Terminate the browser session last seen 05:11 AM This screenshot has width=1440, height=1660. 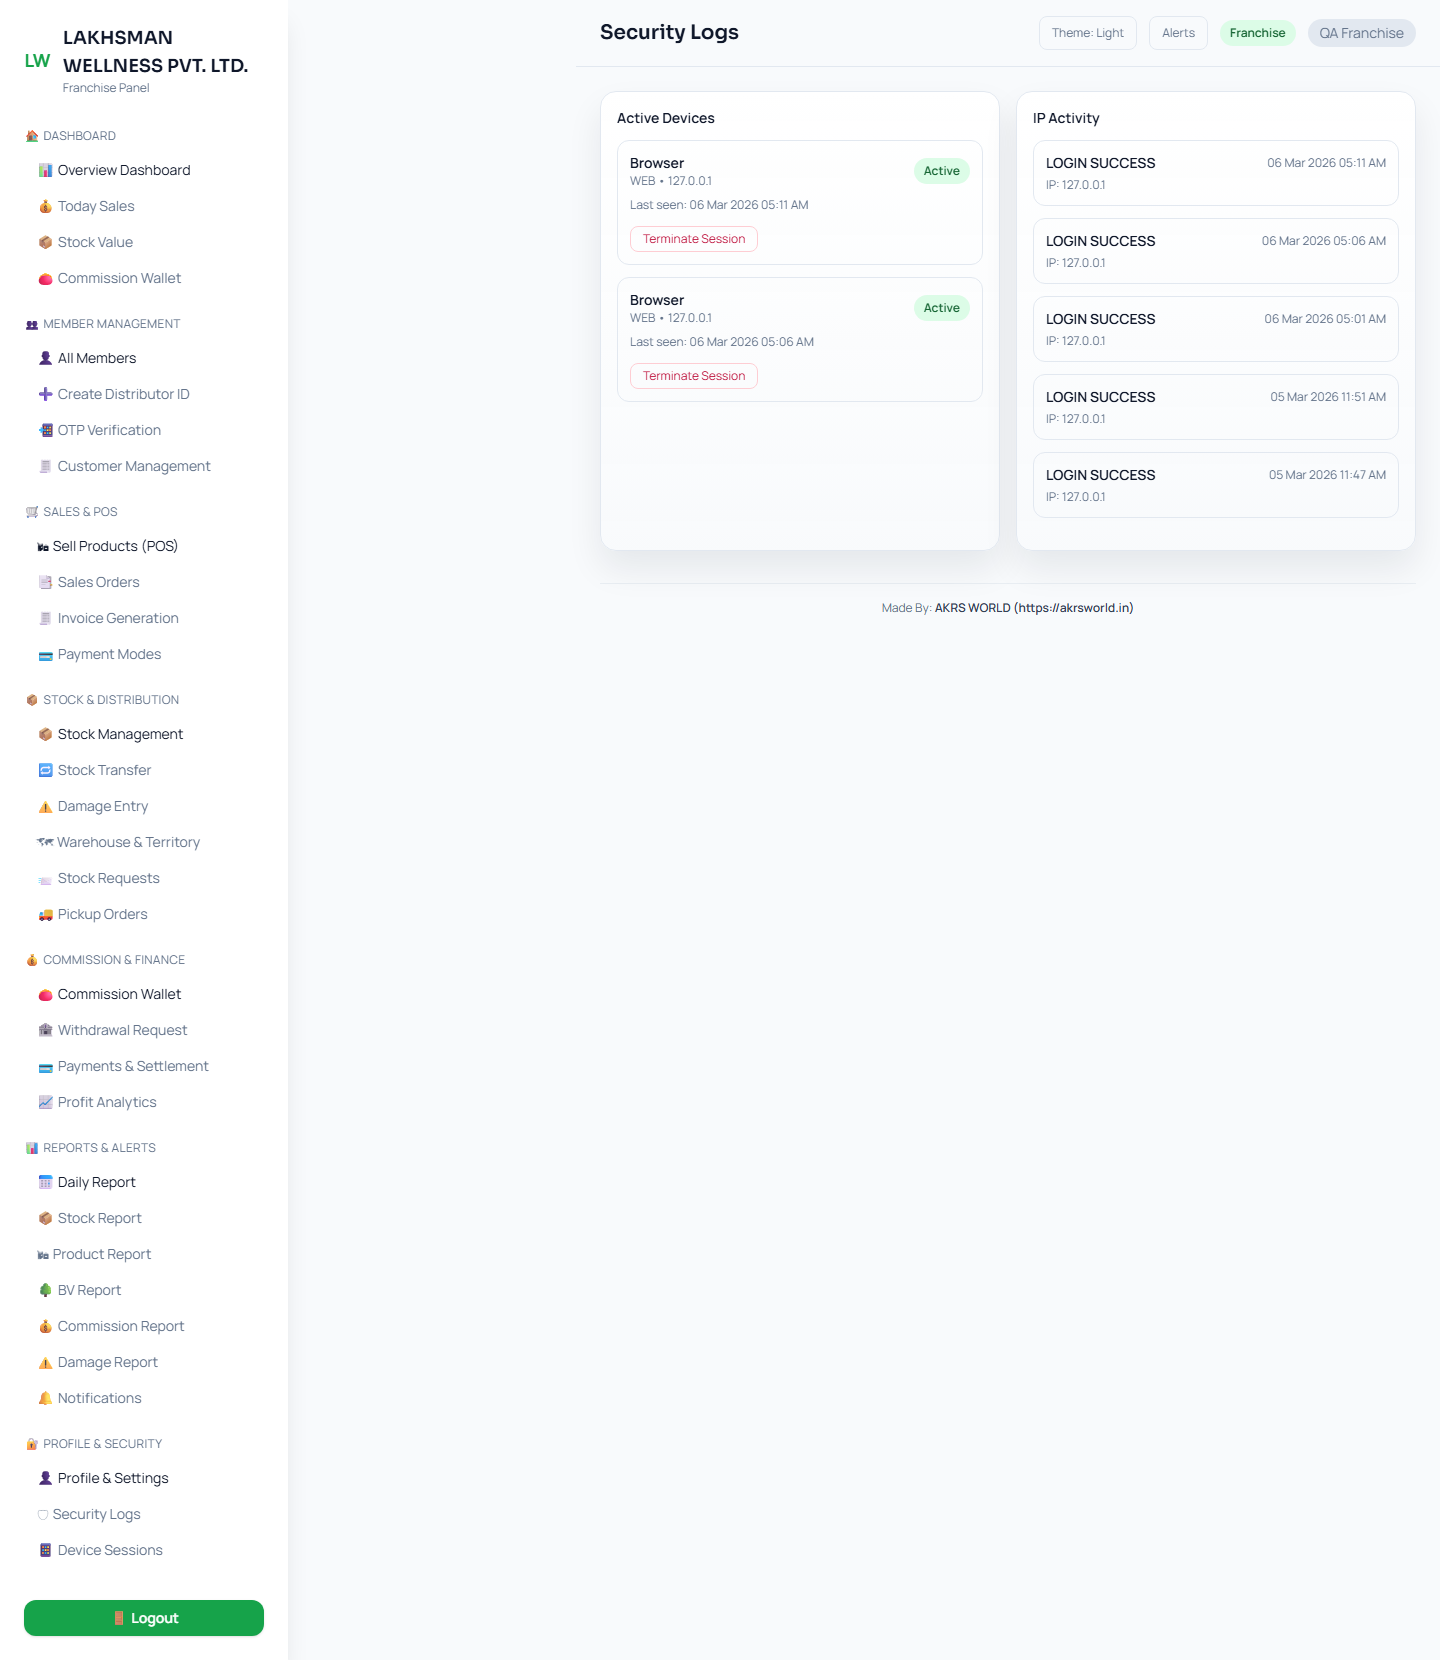pos(694,239)
